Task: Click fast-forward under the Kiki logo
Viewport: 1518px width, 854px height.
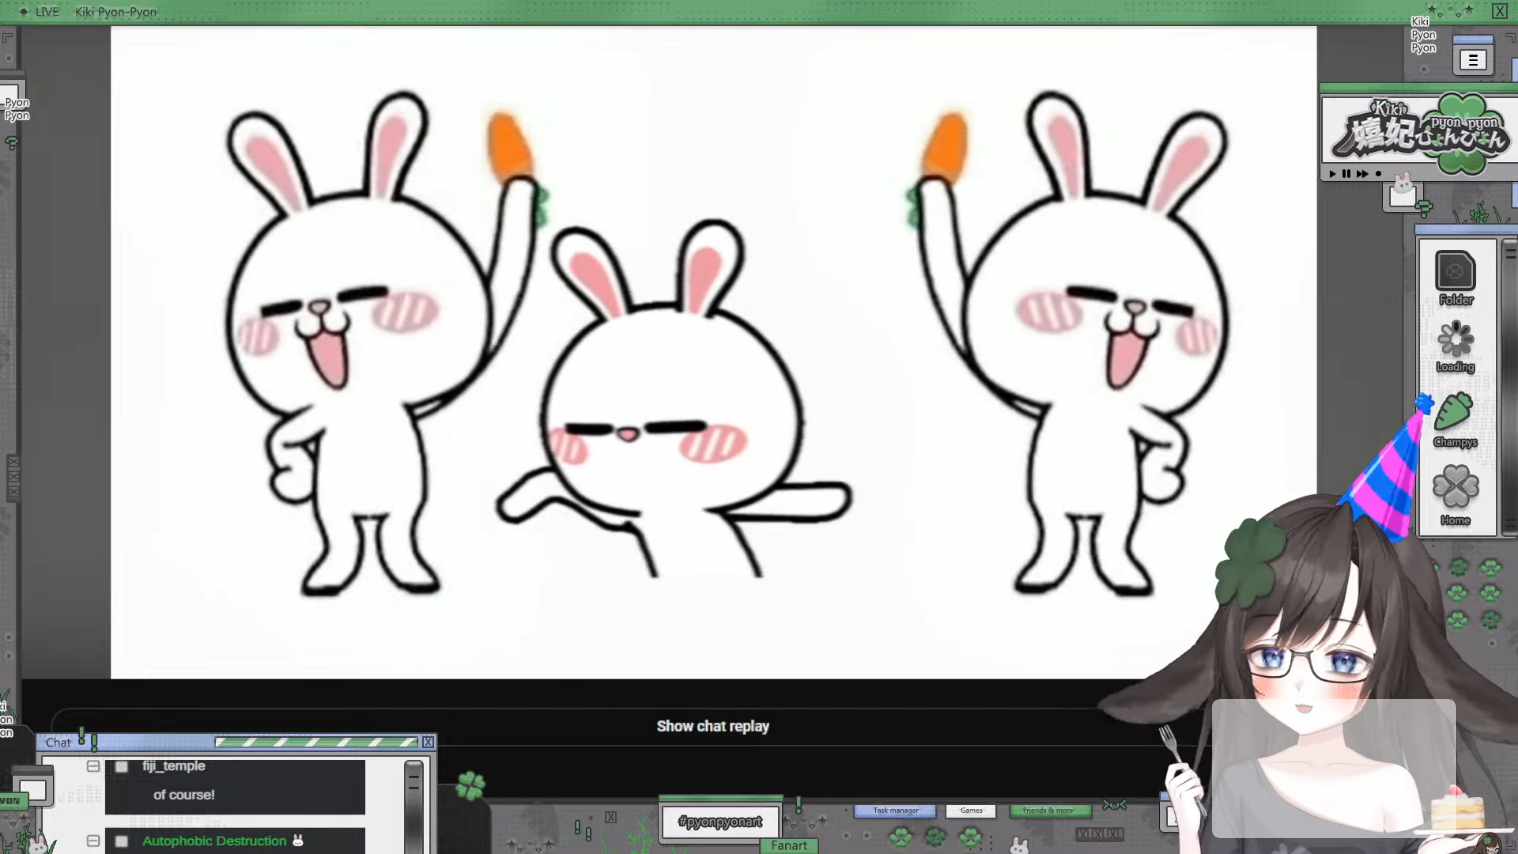Action: 1362,174
